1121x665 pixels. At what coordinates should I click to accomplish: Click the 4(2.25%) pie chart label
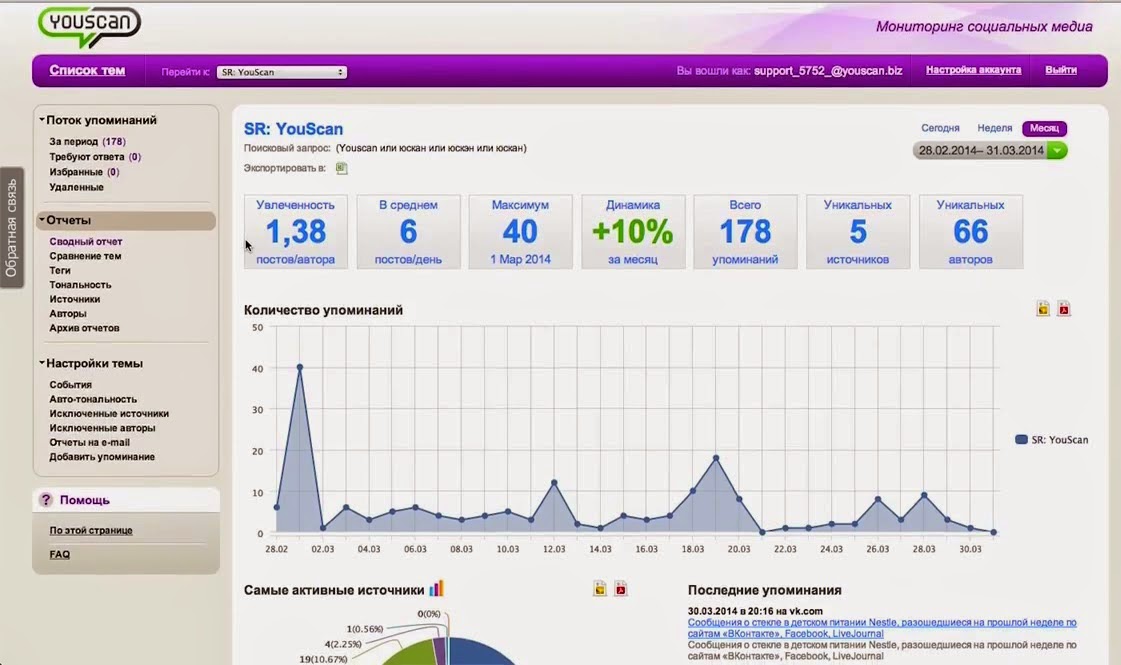click(x=345, y=644)
